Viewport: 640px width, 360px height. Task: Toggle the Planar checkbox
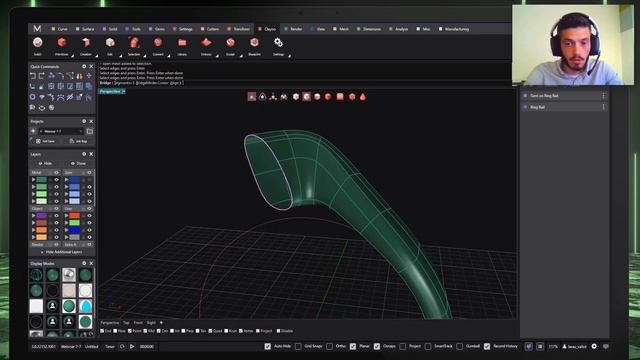(353, 346)
